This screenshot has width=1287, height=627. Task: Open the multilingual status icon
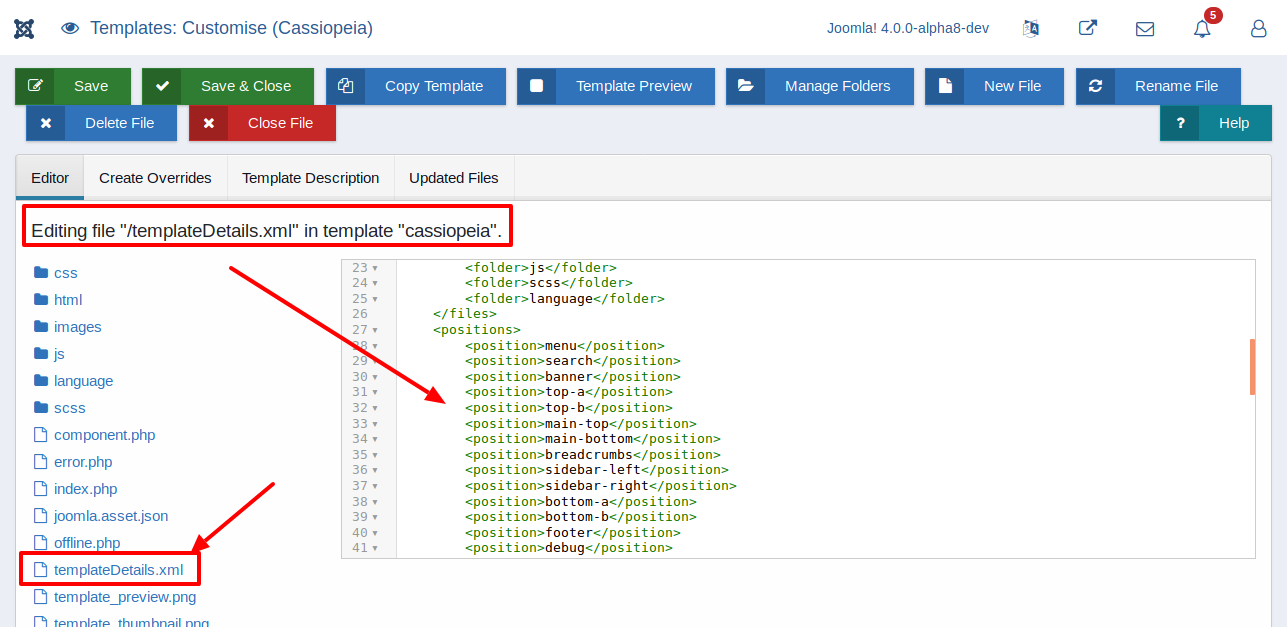click(x=1031, y=28)
